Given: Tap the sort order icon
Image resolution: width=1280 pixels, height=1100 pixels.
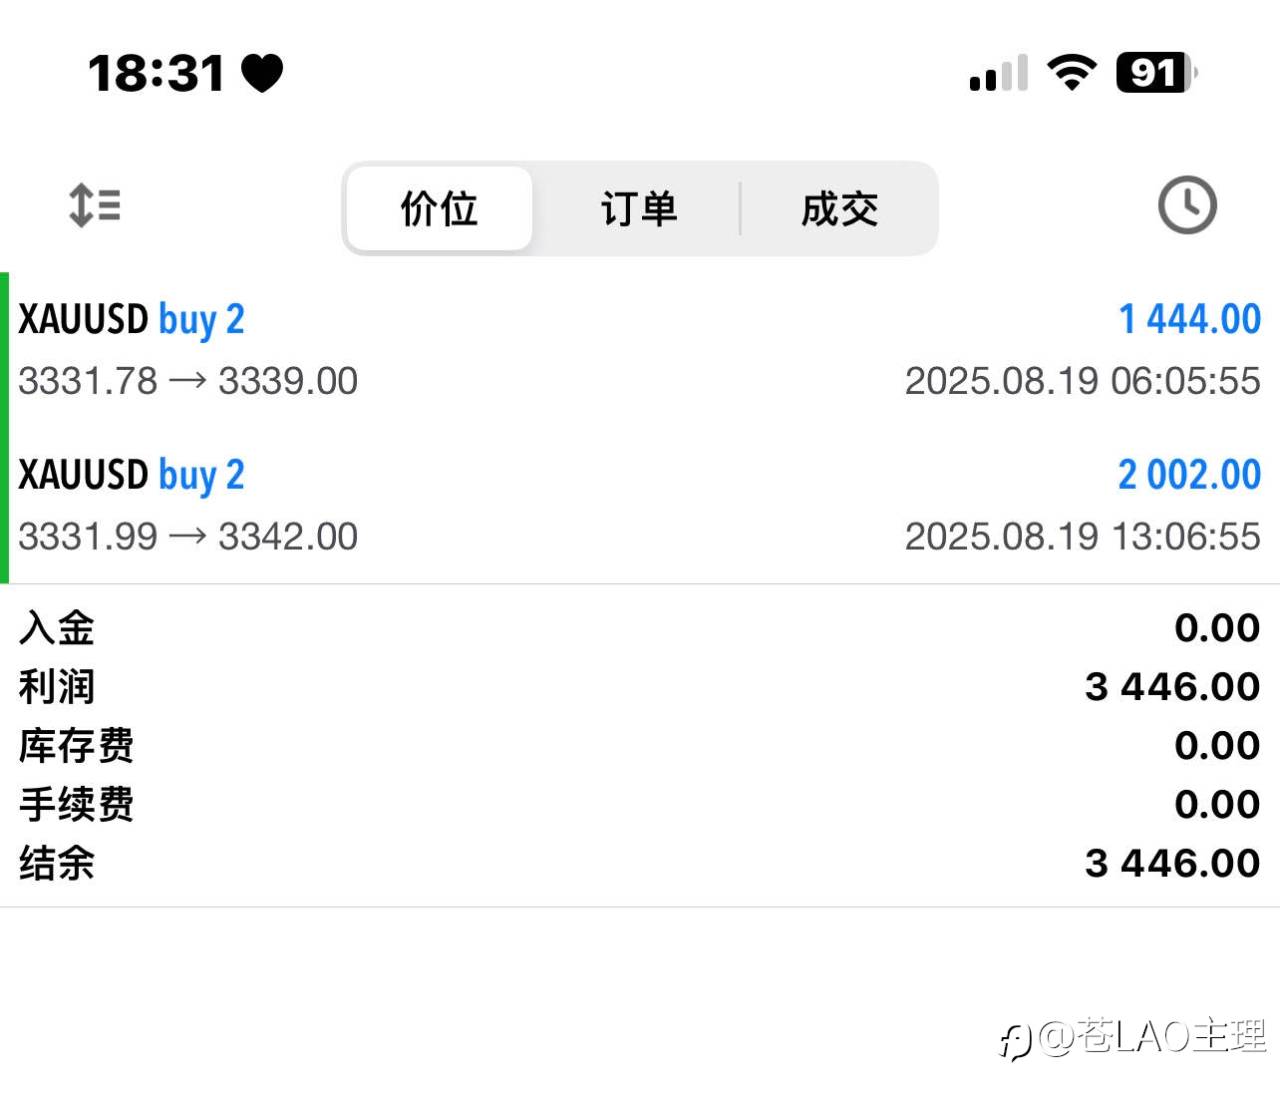Looking at the screenshot, I should (95, 206).
